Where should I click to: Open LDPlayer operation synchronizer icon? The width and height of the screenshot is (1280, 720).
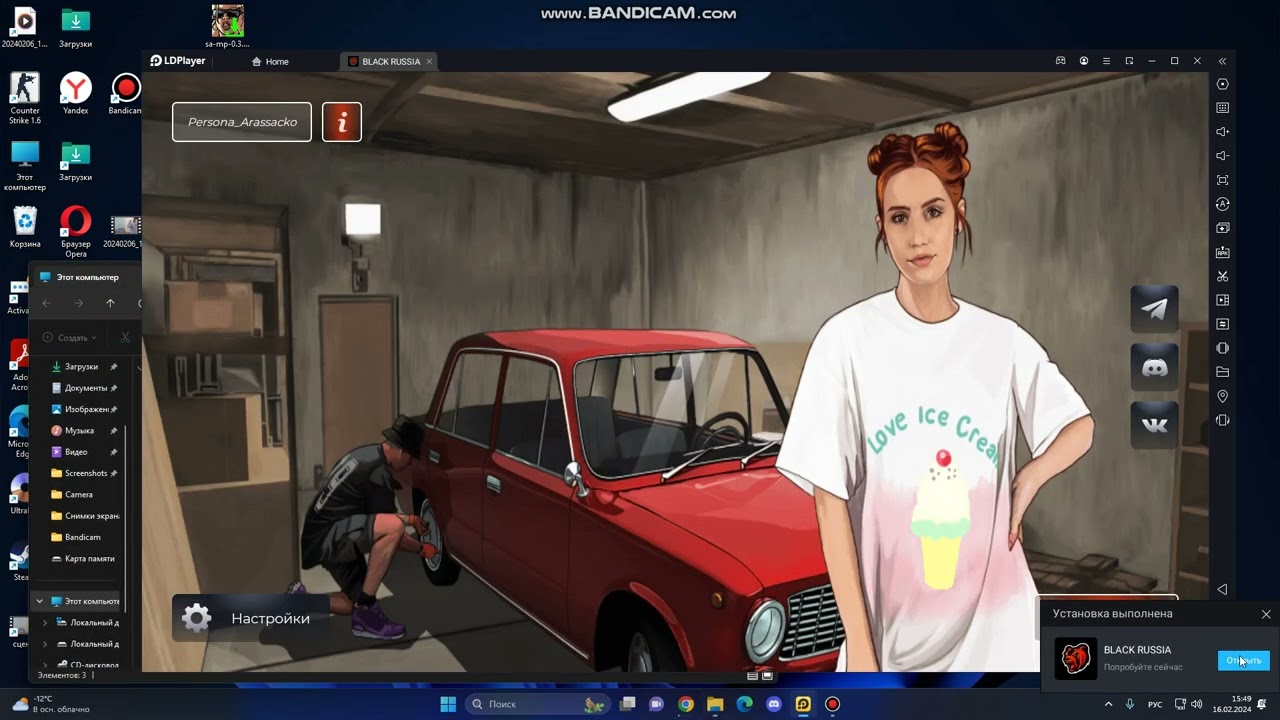(x=1222, y=204)
